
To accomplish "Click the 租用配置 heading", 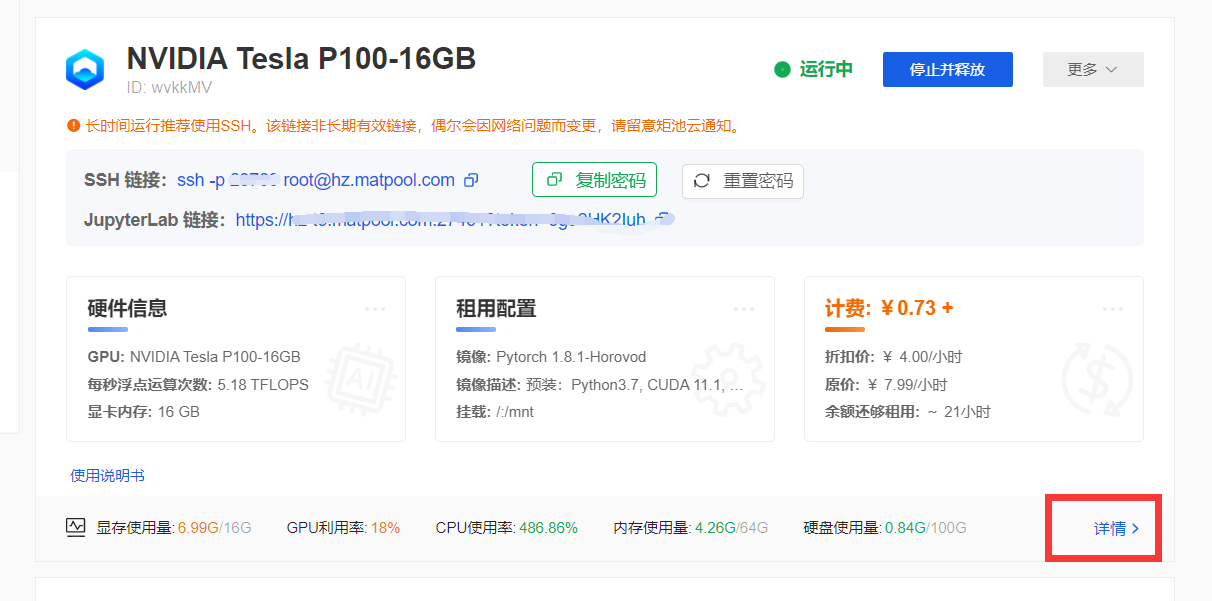I will coord(496,308).
